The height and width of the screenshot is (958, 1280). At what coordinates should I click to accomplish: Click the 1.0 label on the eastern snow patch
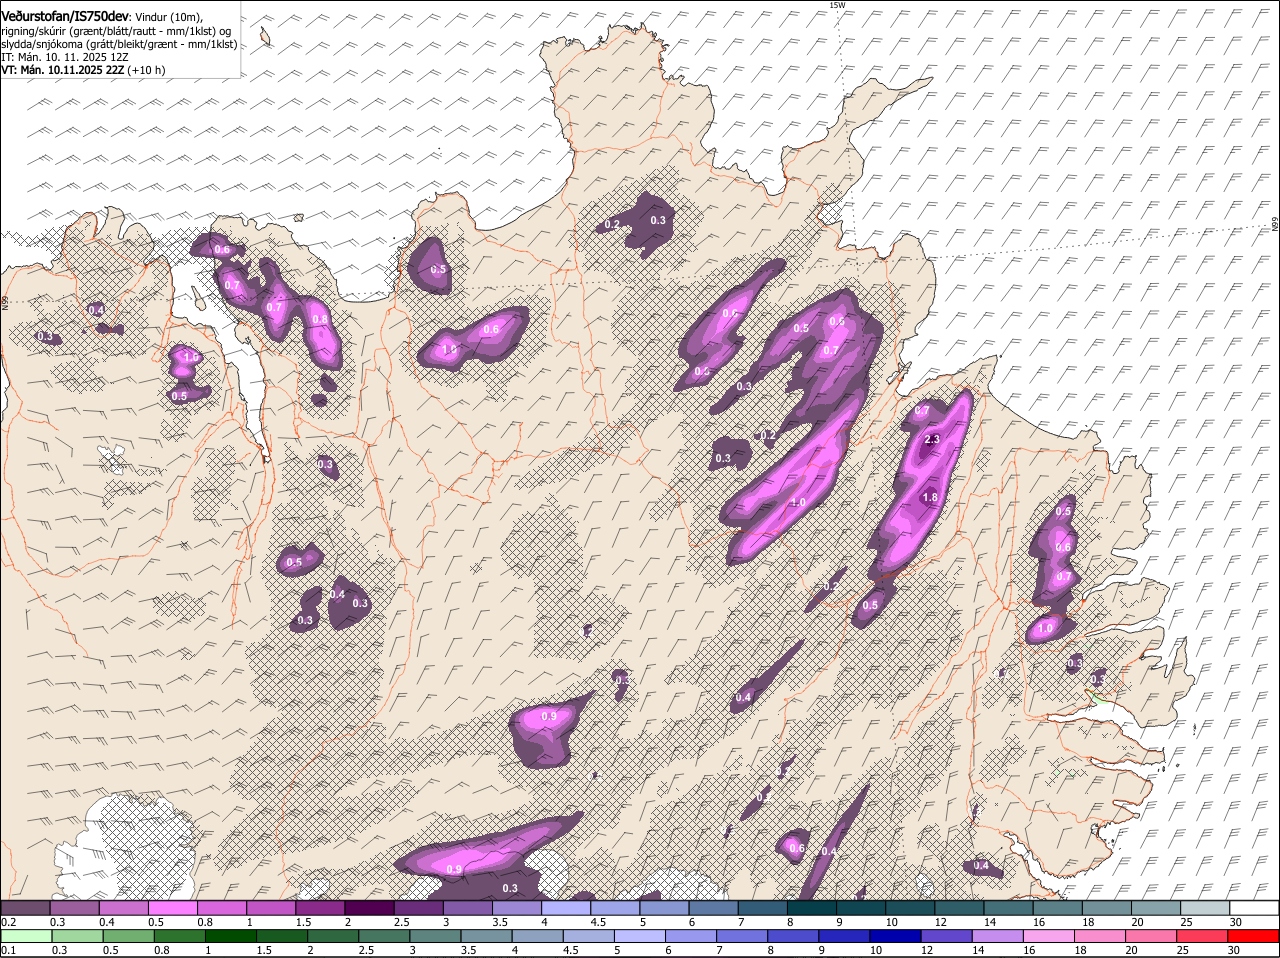pyautogui.click(x=1045, y=629)
